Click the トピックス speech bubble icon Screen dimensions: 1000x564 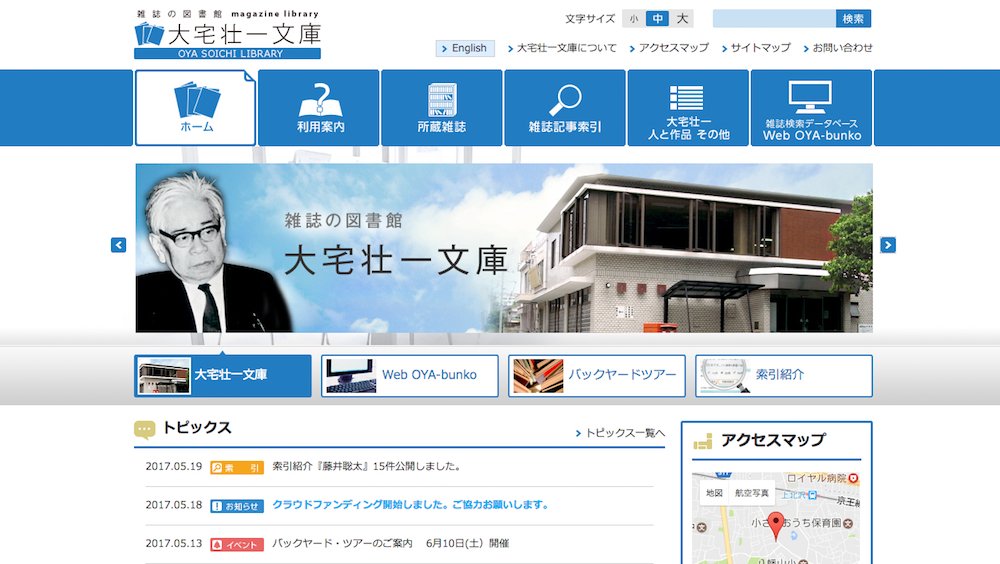(x=145, y=429)
